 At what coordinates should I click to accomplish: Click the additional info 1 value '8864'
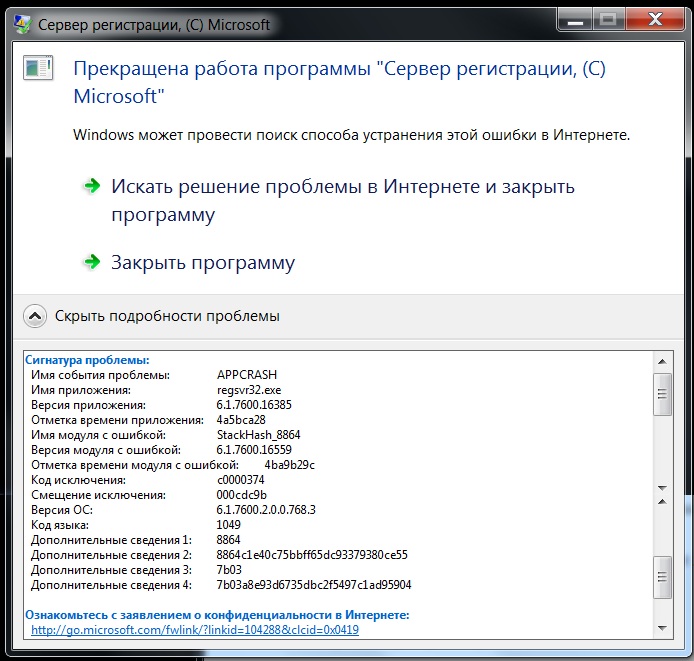(228, 540)
